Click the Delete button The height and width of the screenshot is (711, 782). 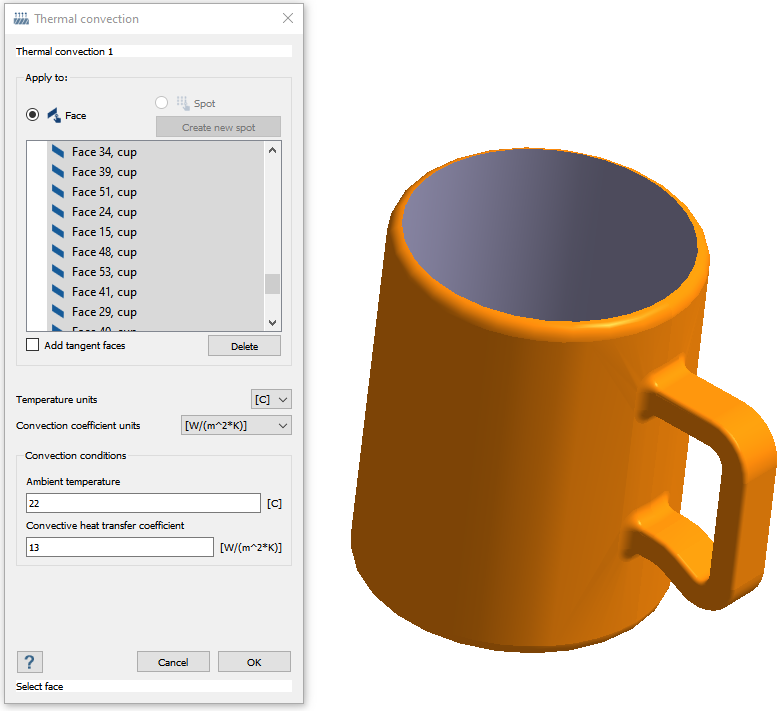[244, 346]
